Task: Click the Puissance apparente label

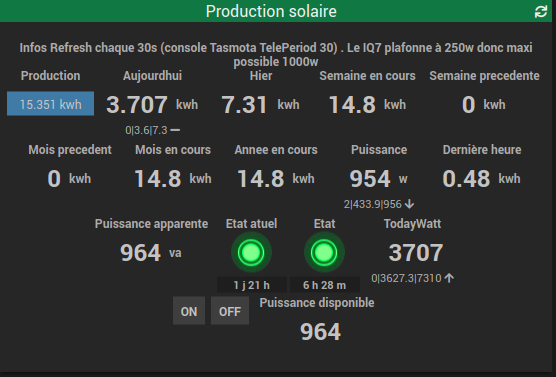Action: point(151,223)
